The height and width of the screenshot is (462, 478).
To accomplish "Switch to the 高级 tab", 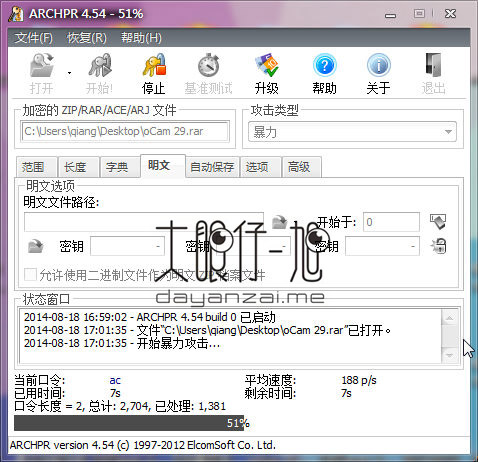I will [302, 167].
